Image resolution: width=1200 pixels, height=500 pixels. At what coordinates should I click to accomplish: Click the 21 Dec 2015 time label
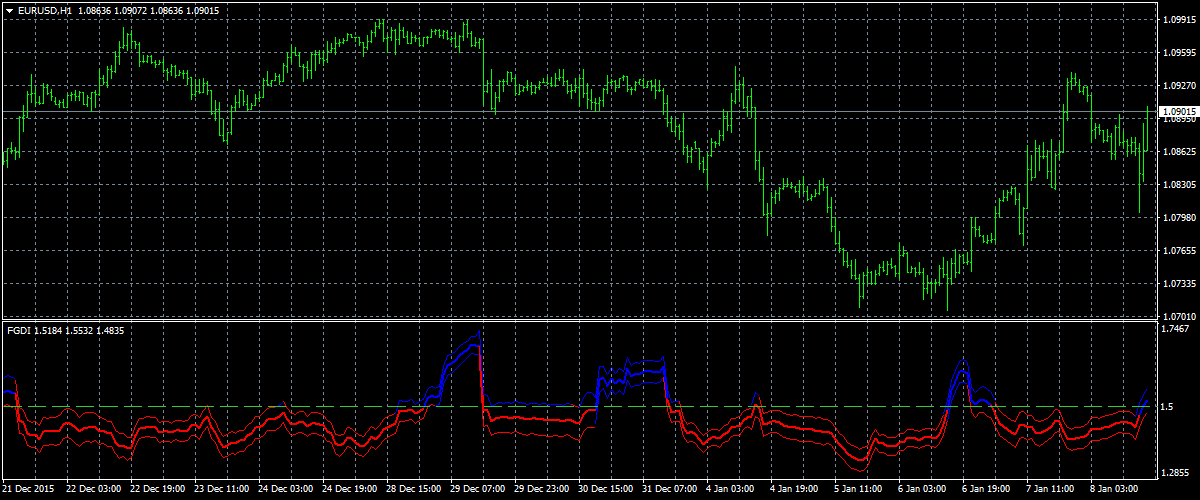tap(27, 490)
